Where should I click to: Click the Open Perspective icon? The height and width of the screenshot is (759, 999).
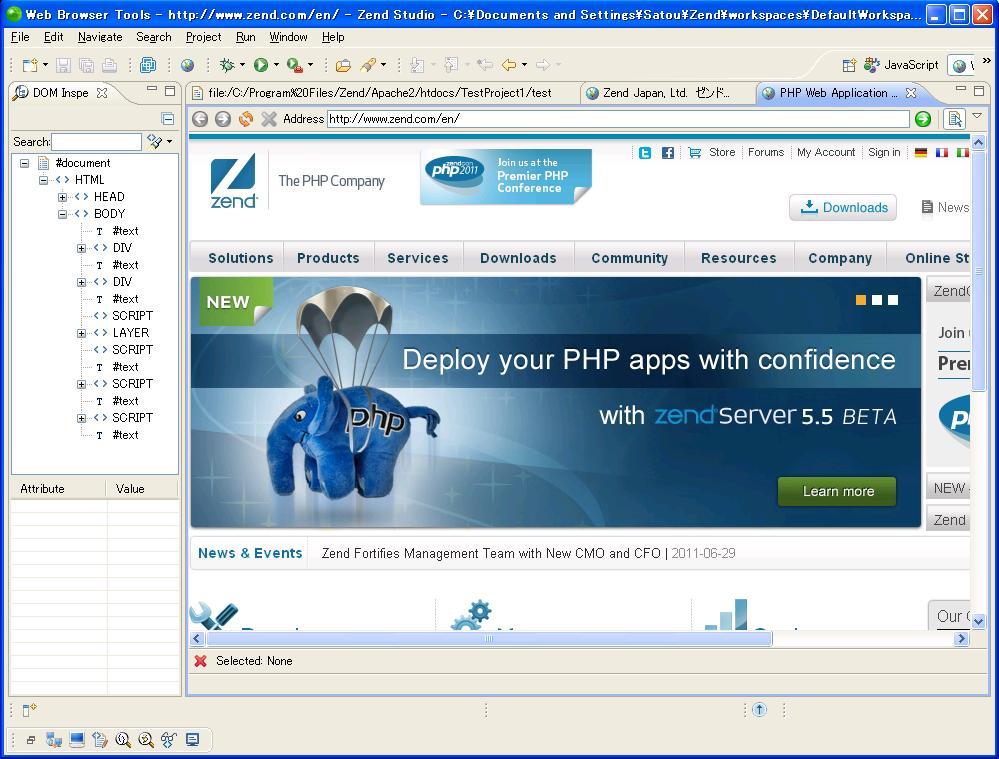point(849,65)
